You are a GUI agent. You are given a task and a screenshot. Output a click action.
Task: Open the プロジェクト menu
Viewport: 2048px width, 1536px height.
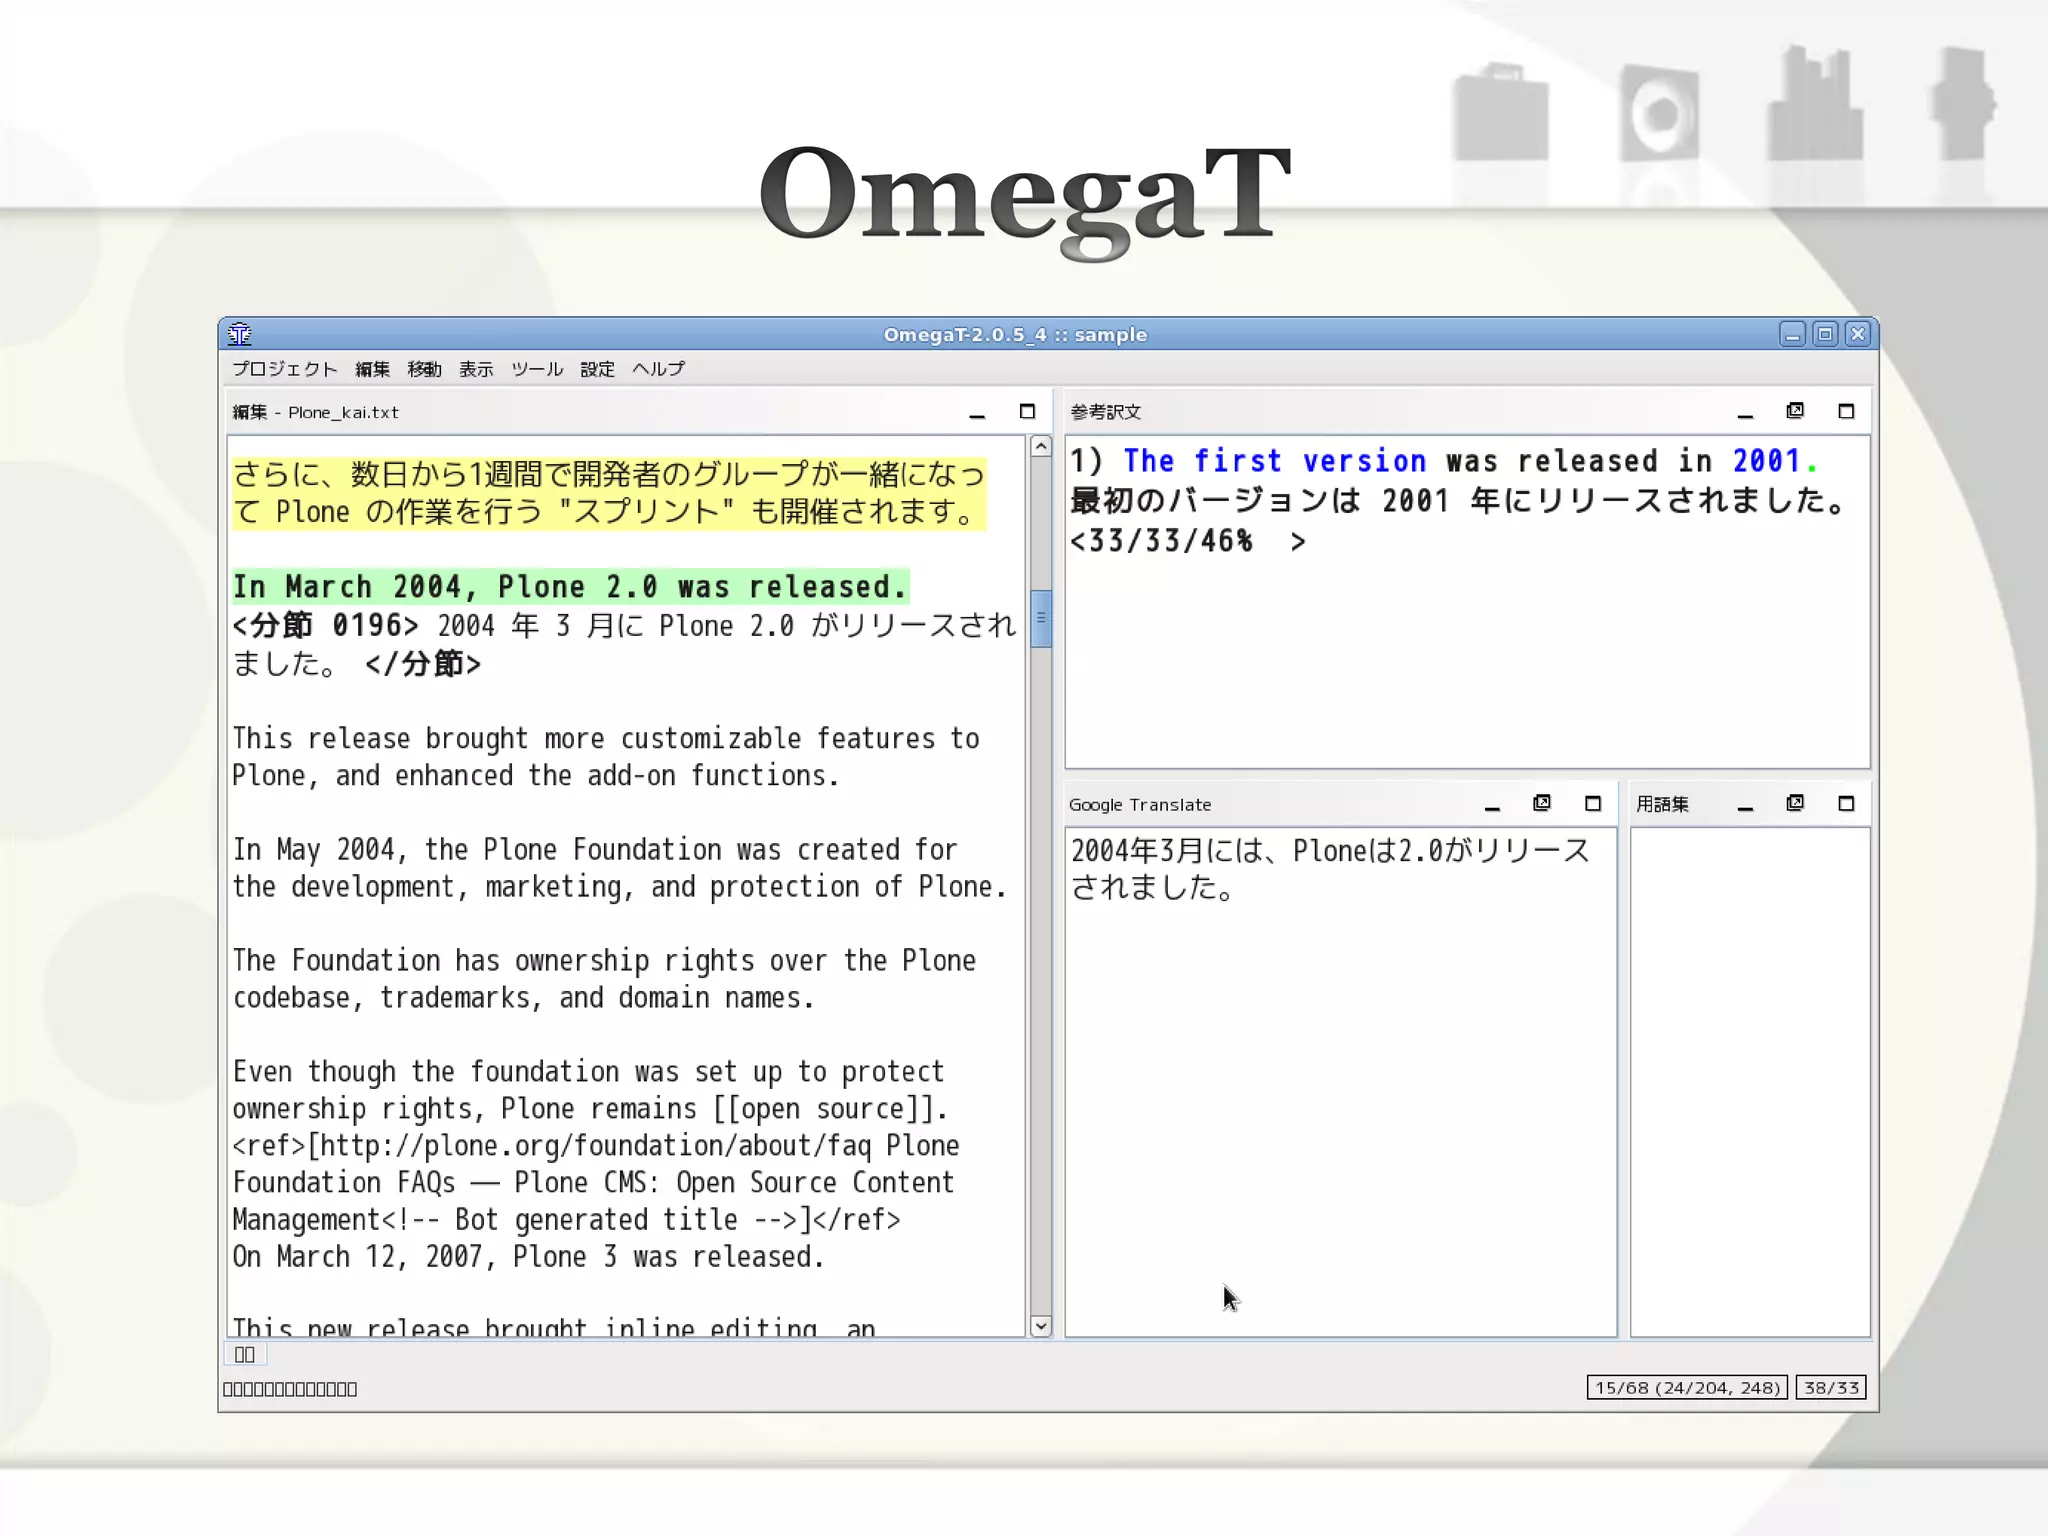[x=285, y=369]
